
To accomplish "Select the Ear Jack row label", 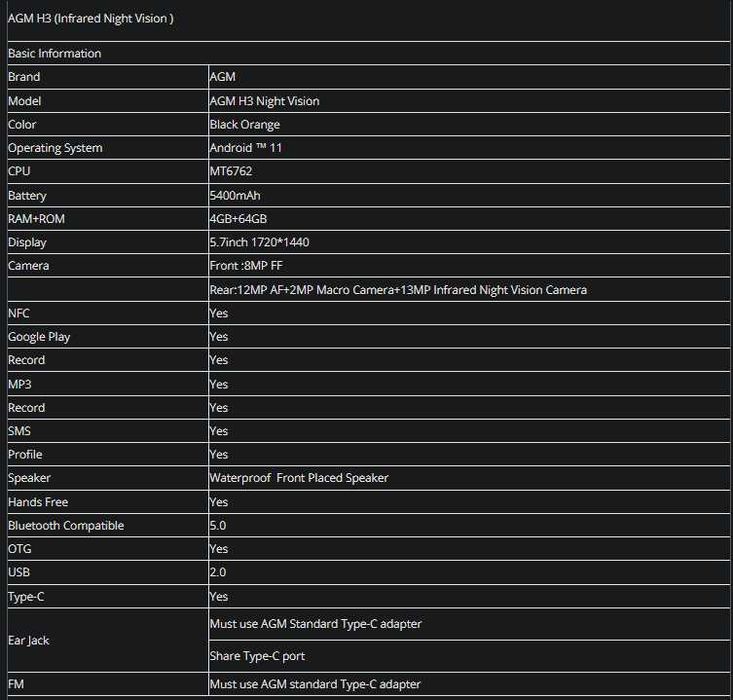I will (28, 640).
